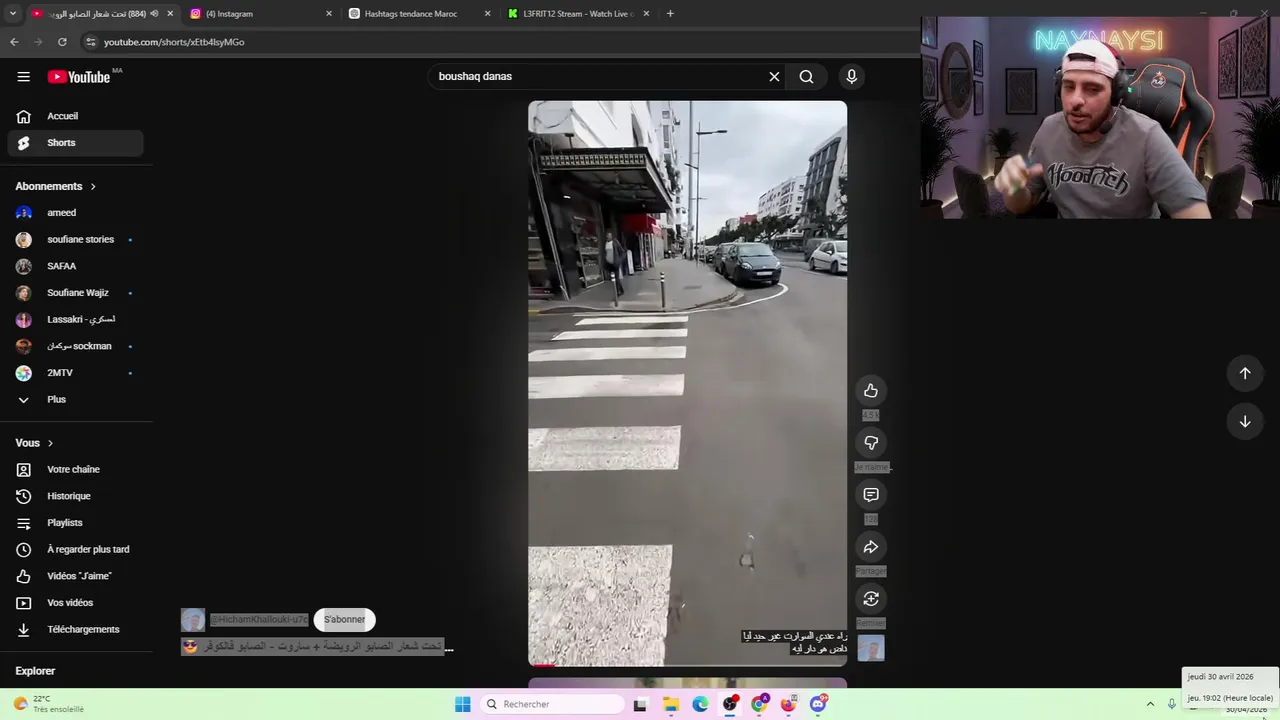1280x720 pixels.
Task: Open Firefox from the taskbar
Action: click(x=788, y=705)
